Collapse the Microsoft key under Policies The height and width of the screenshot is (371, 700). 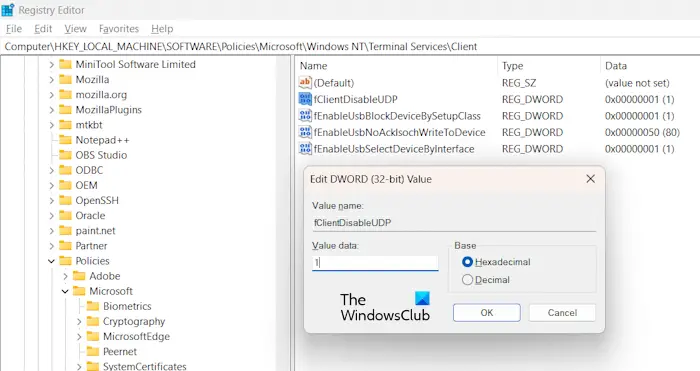click(65, 292)
